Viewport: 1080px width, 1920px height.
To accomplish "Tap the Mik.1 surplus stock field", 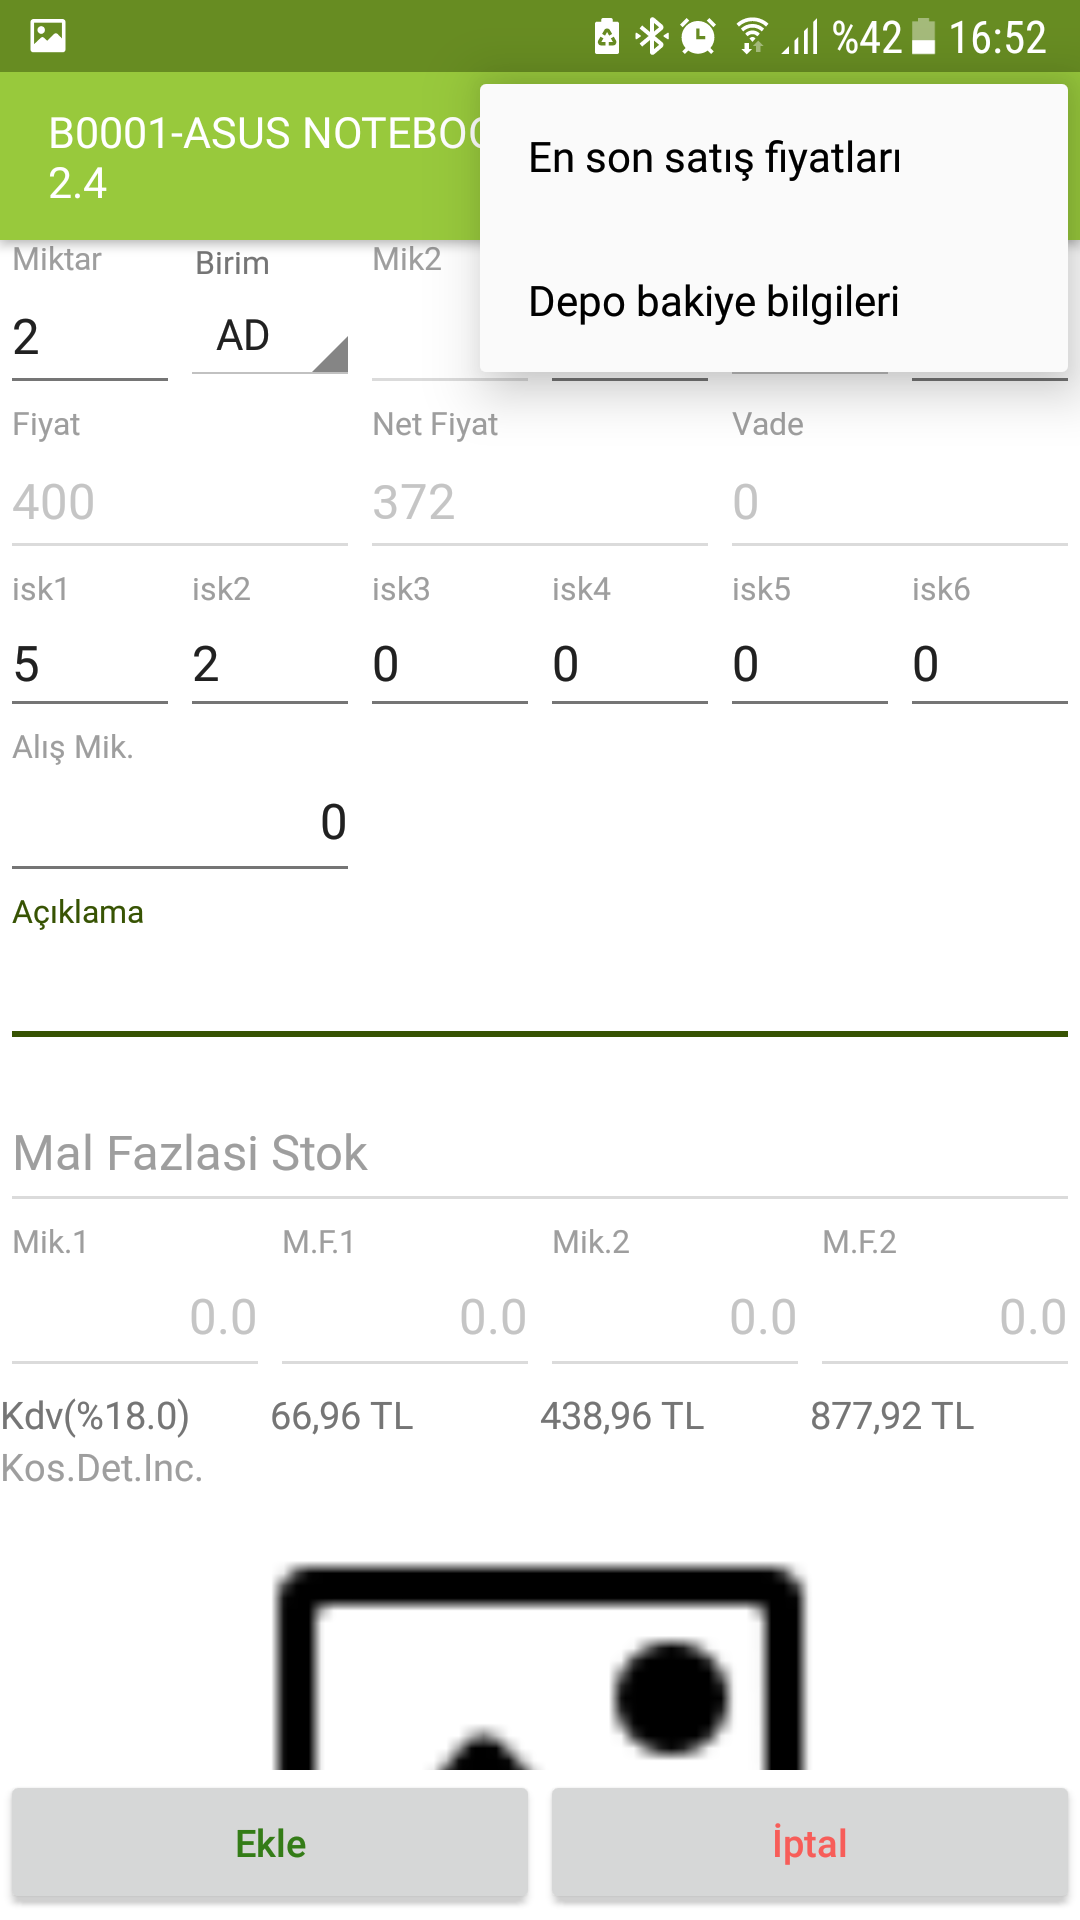I will [x=135, y=1317].
